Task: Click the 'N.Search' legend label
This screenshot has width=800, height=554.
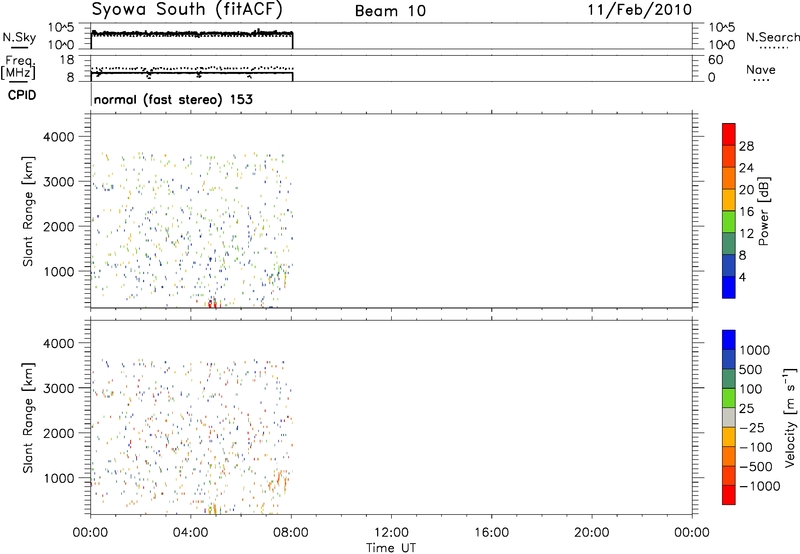Action: point(773,37)
